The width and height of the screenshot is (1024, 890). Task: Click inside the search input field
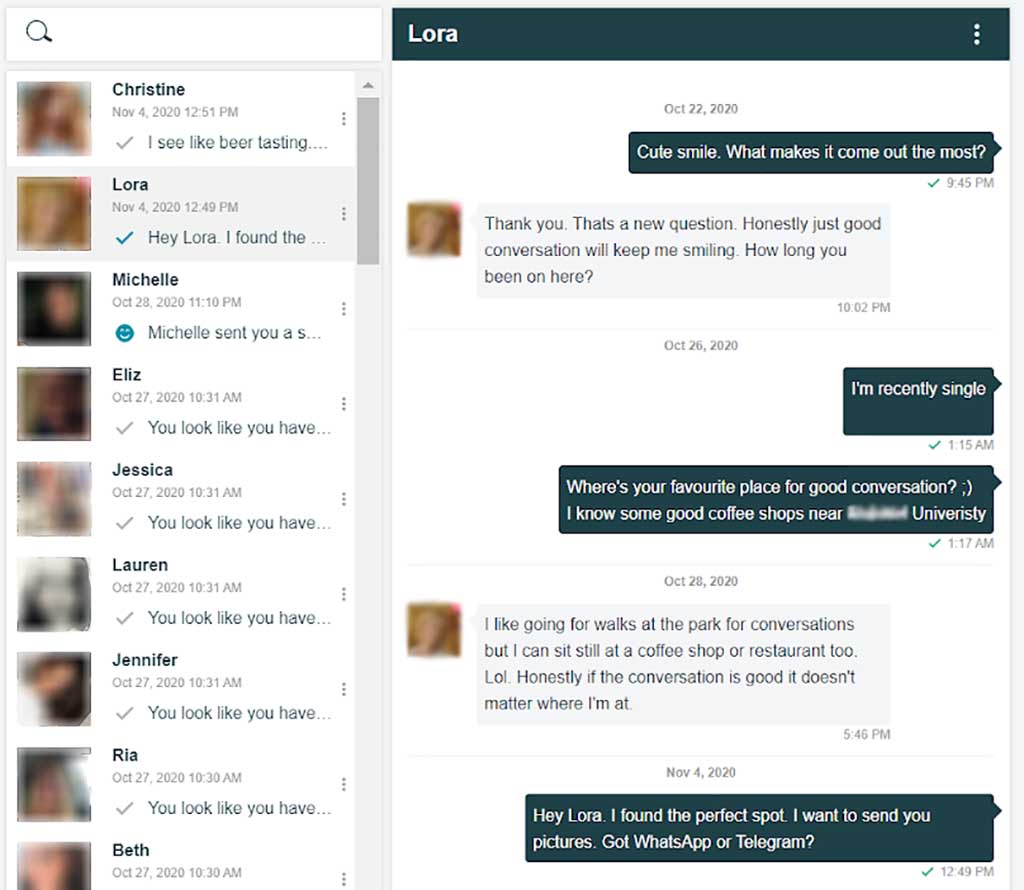[200, 31]
